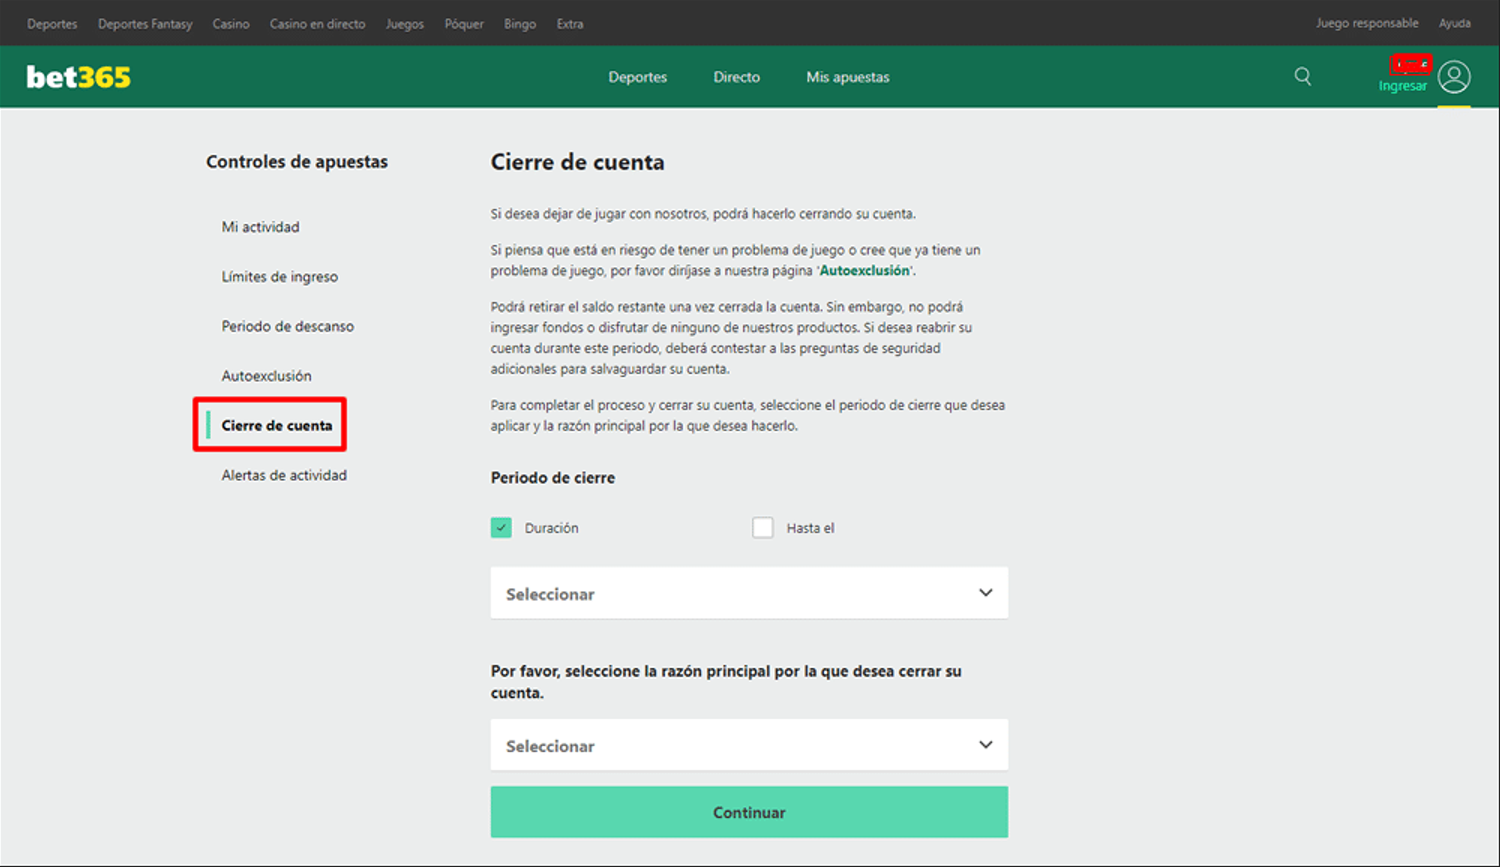Click the Ingresar deposit link
The image size is (1500, 867).
point(1403,86)
